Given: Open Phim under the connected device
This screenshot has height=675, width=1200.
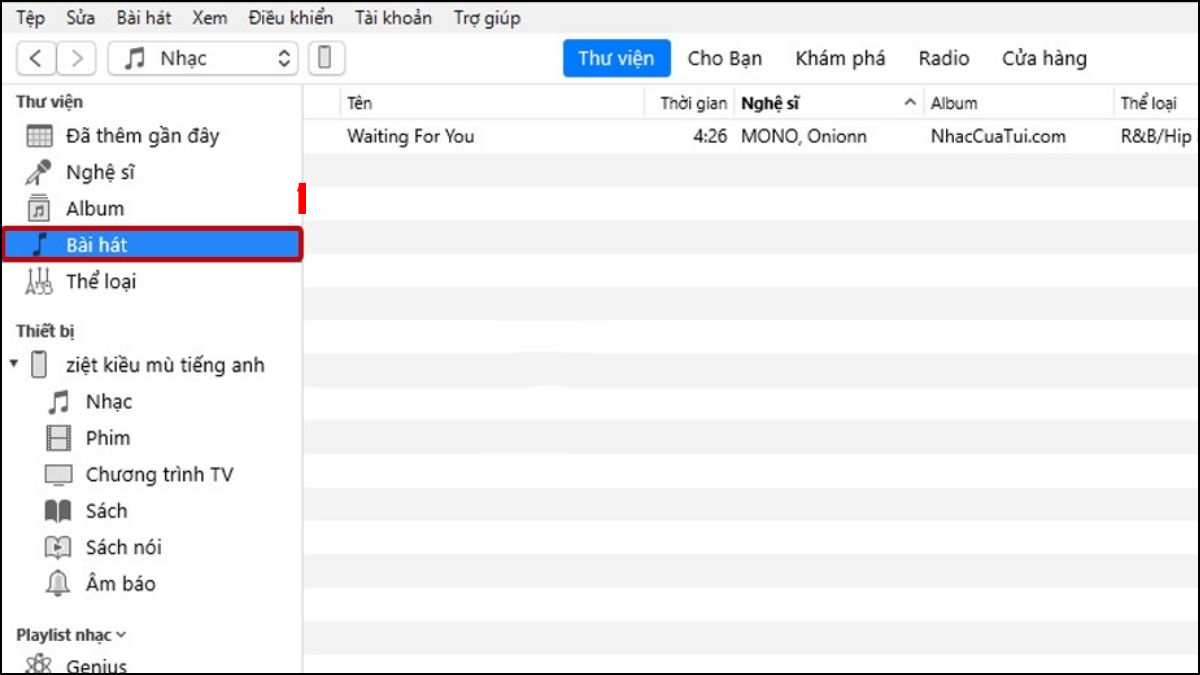Looking at the screenshot, I should tap(107, 438).
